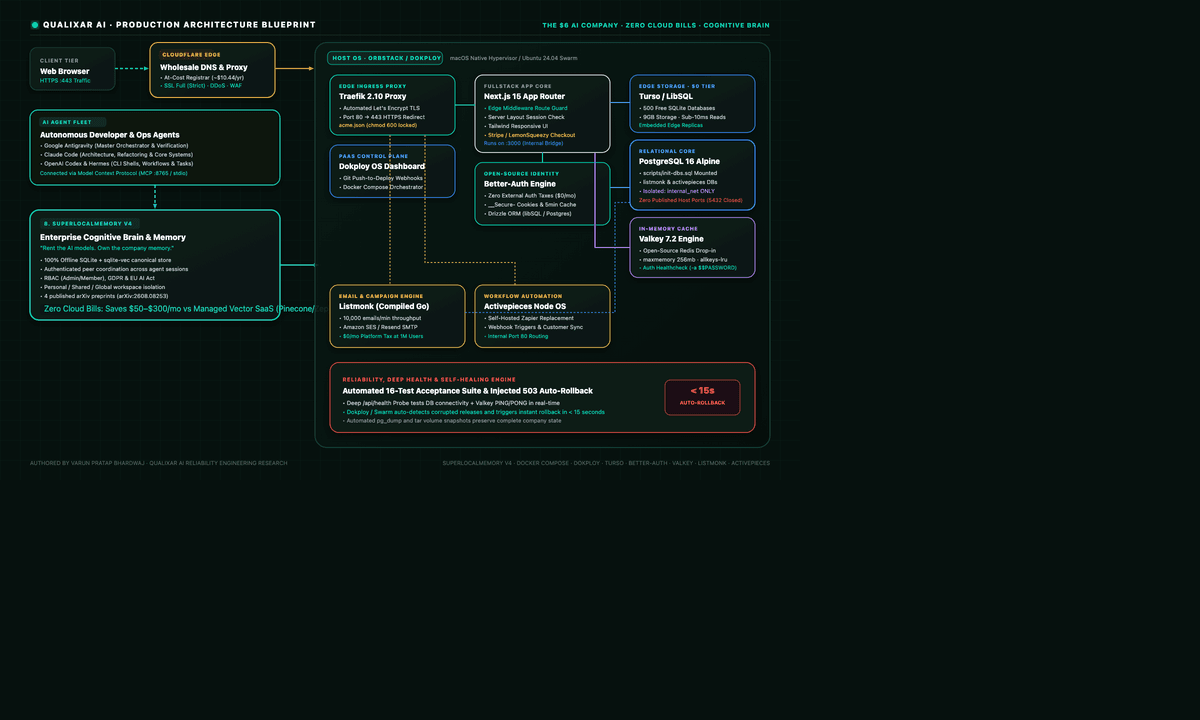Image resolution: width=1200 pixels, height=720 pixels.
Task: Click 'Zero Published Host Ports' red line
Action: pyautogui.click(x=690, y=200)
